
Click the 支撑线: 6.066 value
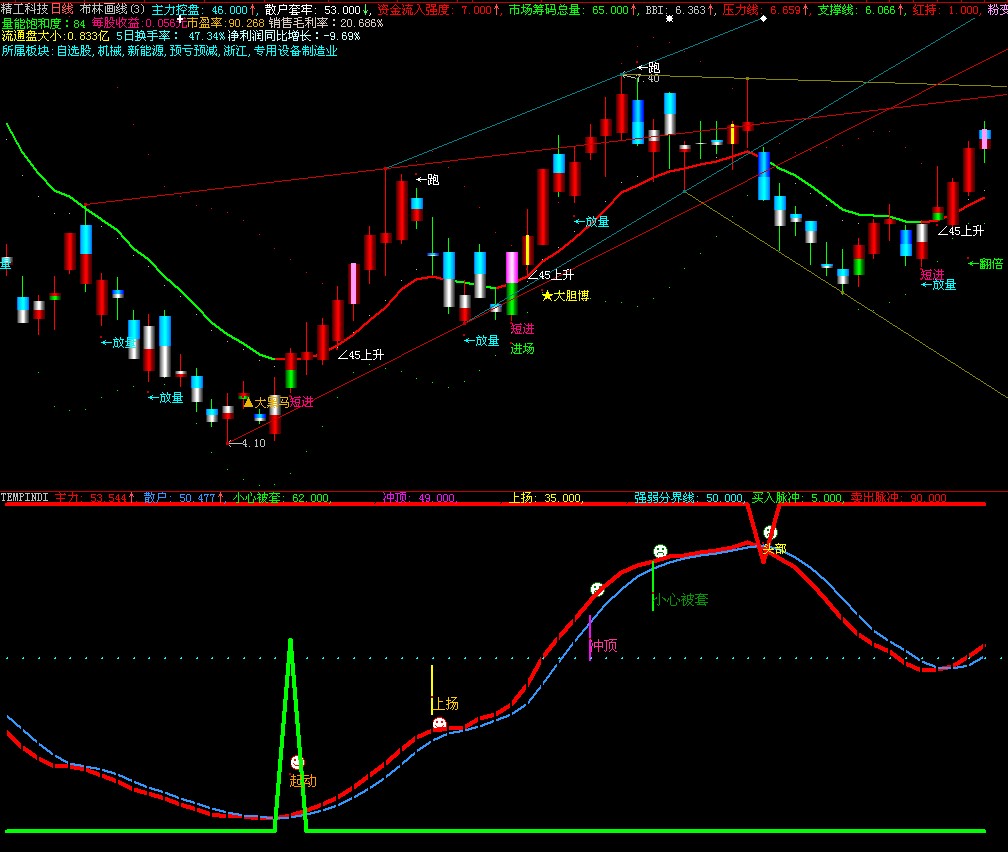tap(860, 10)
